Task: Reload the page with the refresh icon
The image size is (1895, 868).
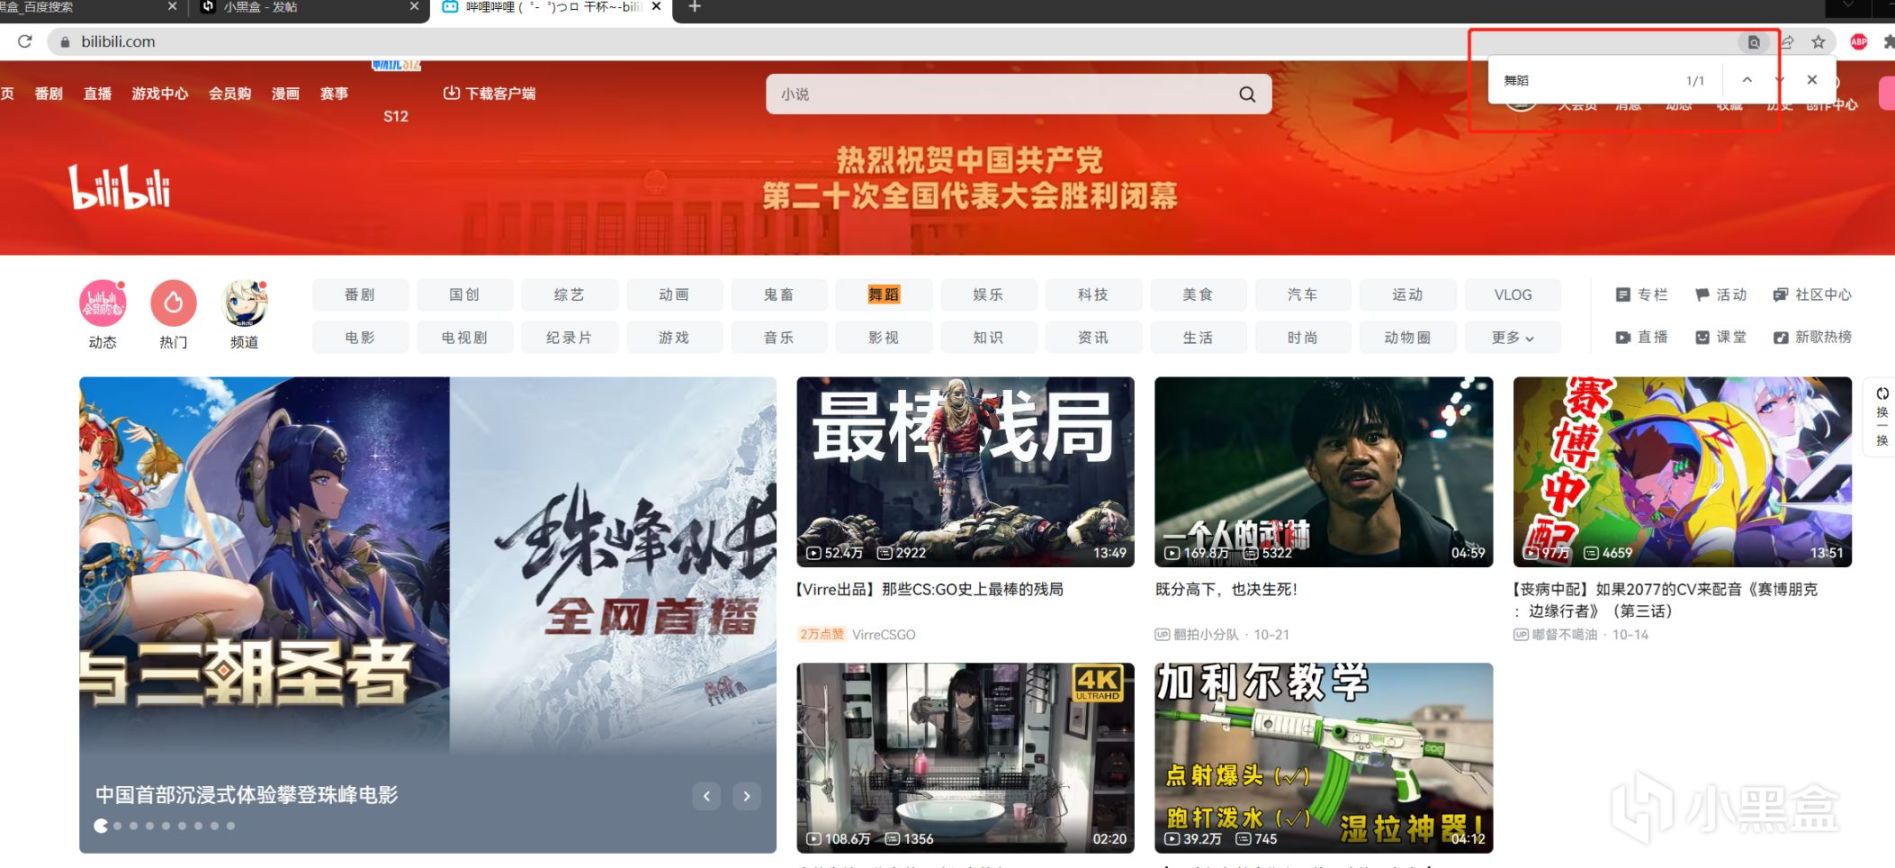Action: click(25, 41)
